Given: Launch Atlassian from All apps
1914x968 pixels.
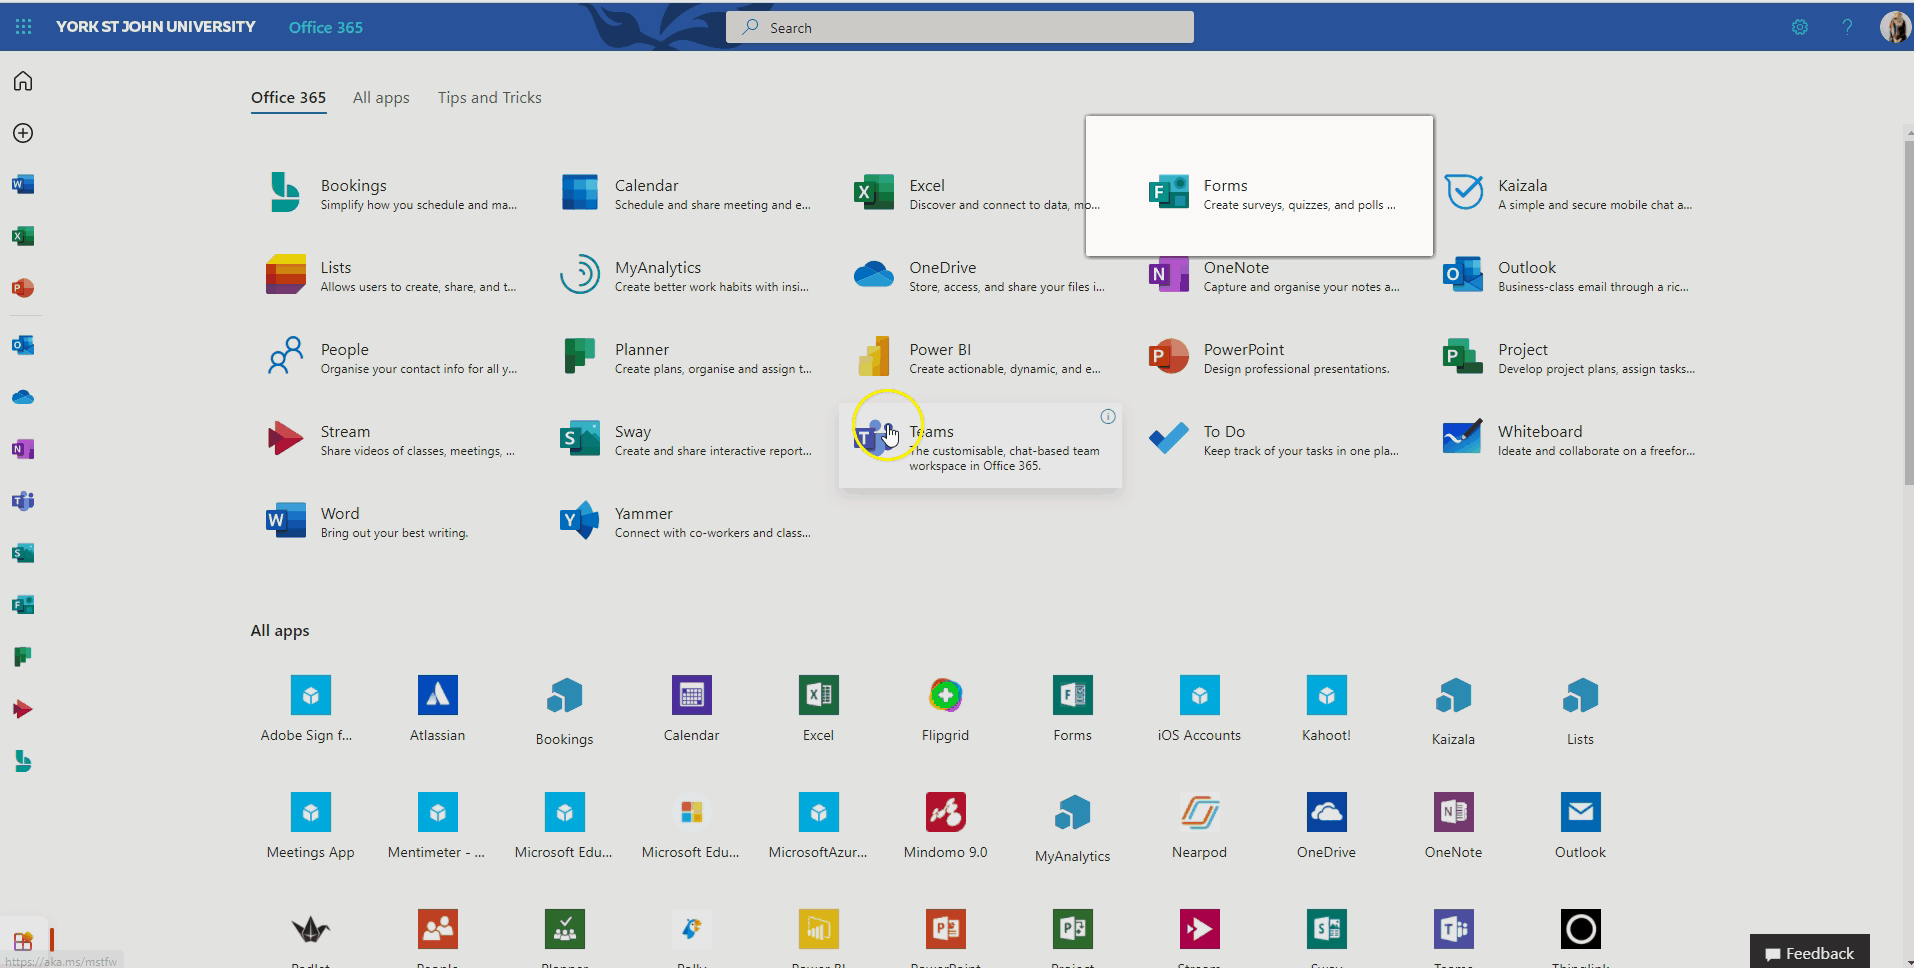Looking at the screenshot, I should click(x=437, y=708).
